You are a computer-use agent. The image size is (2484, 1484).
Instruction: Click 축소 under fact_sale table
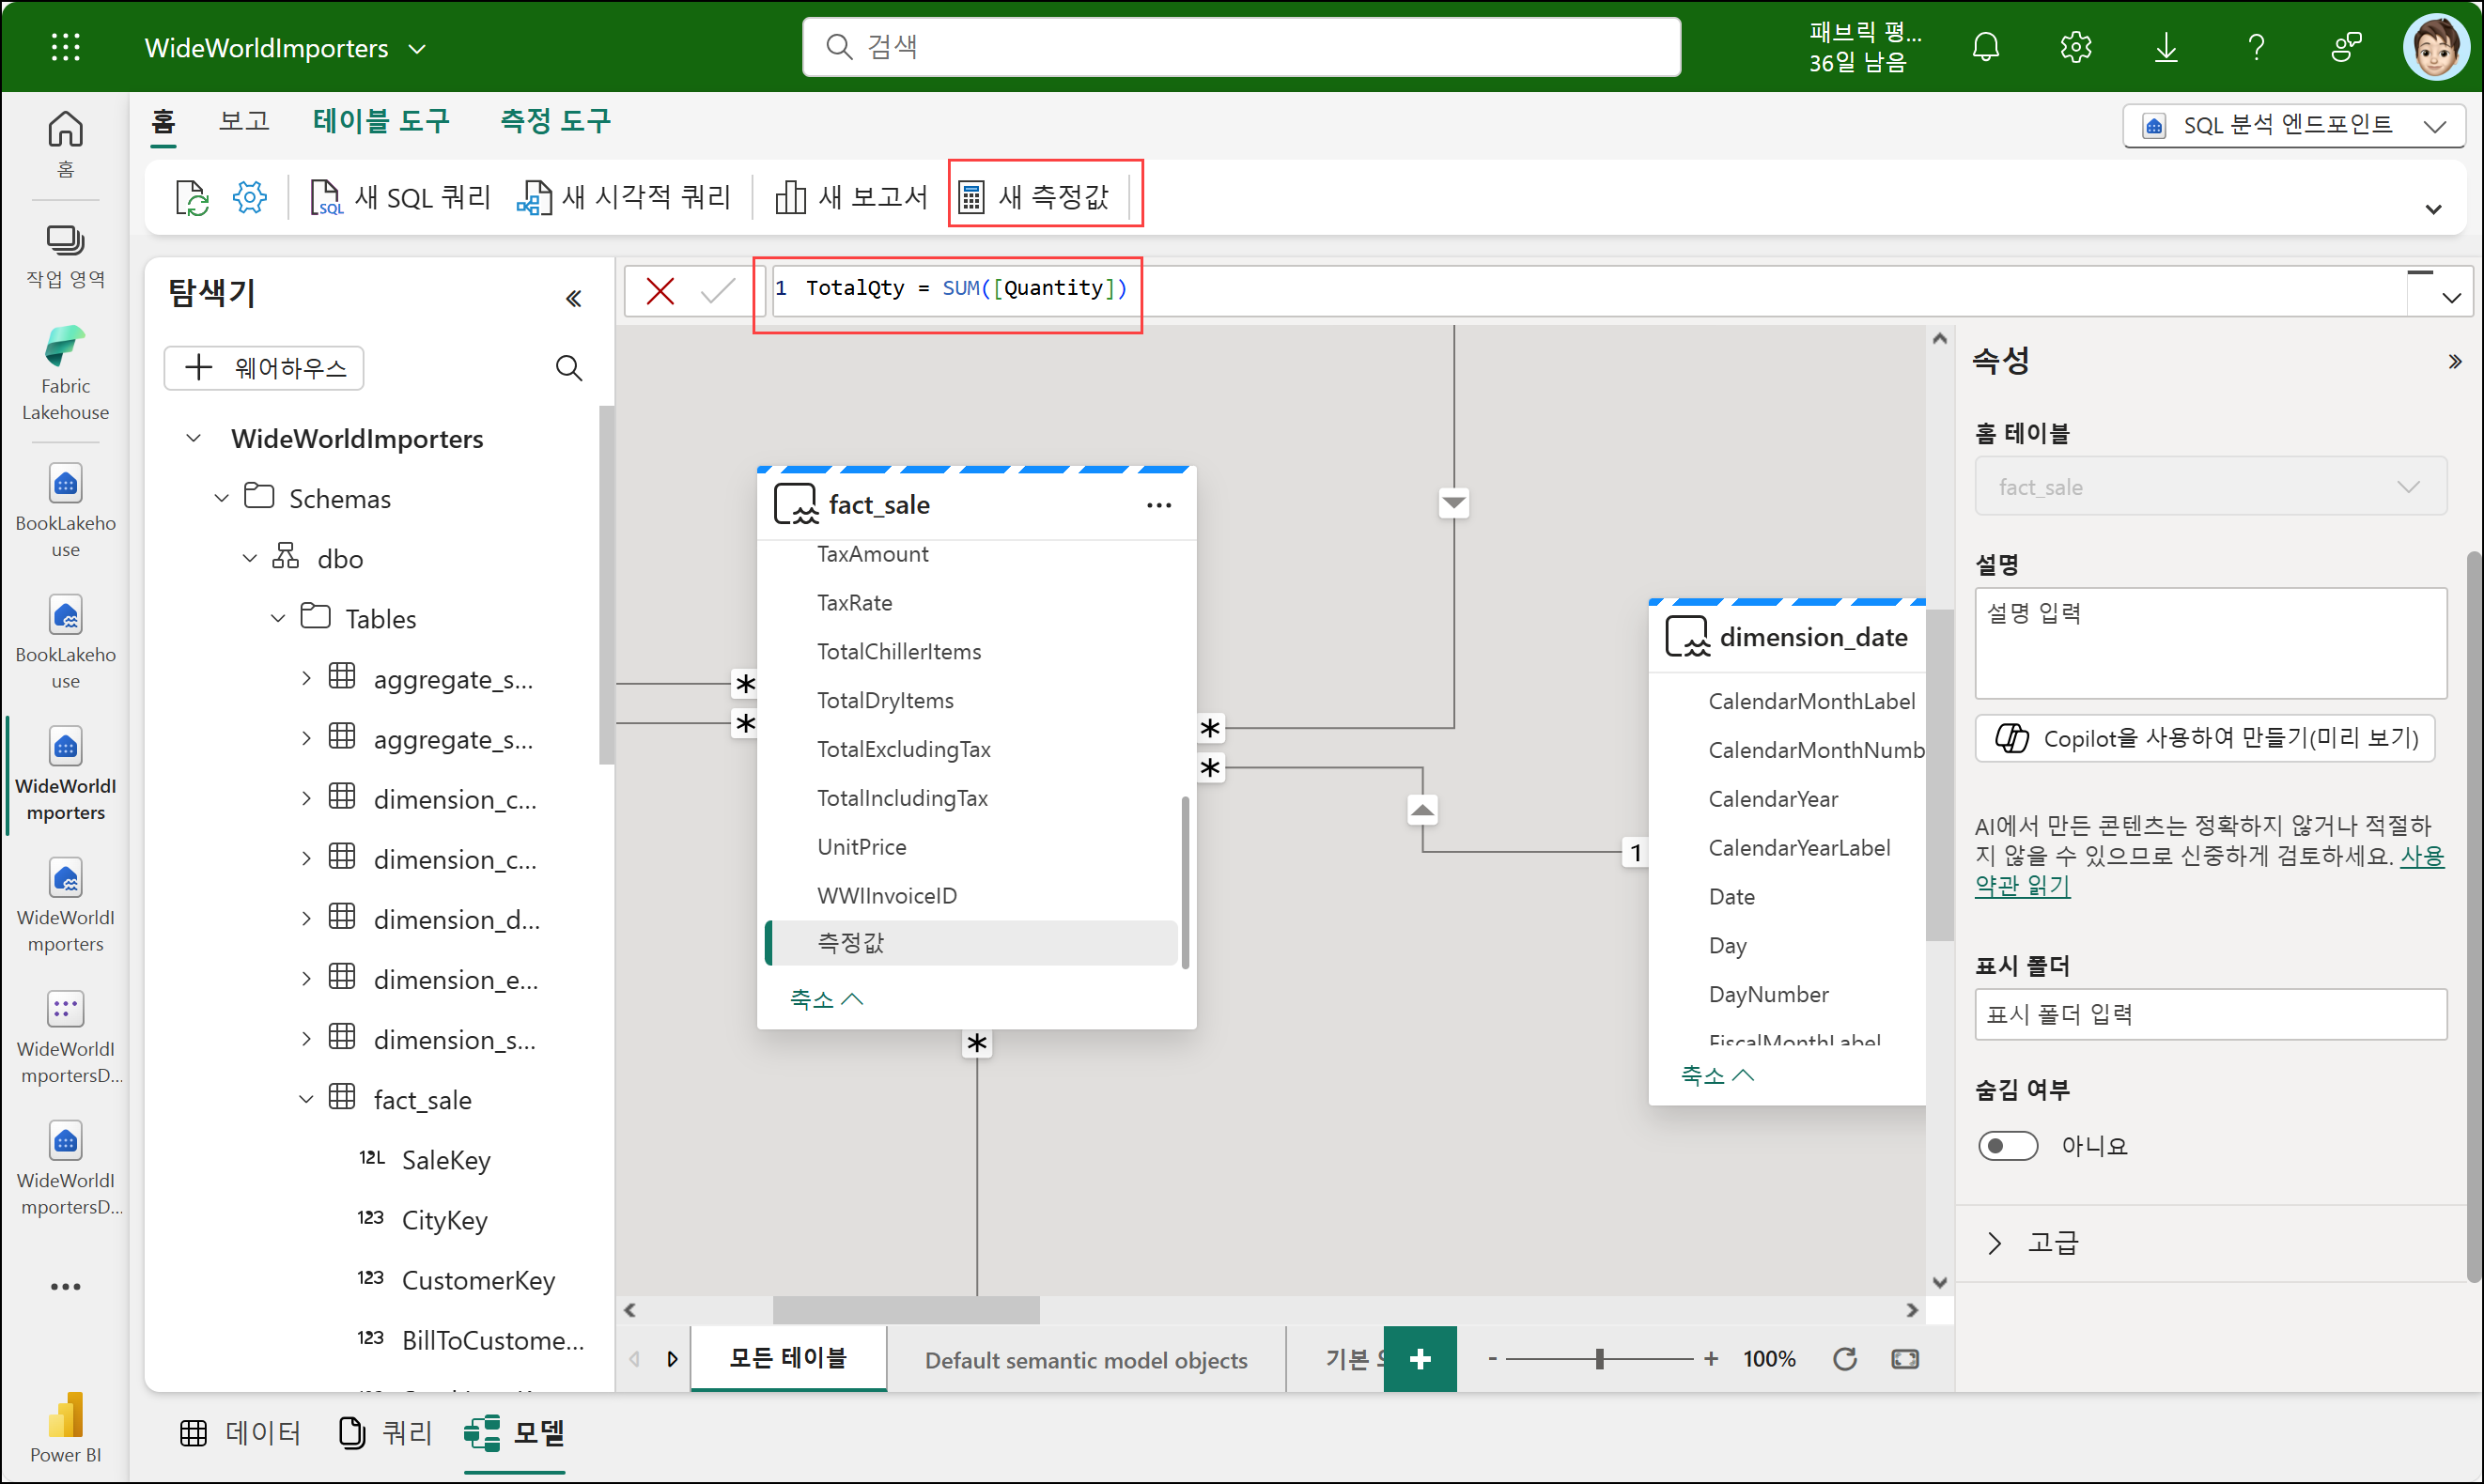pos(826,998)
